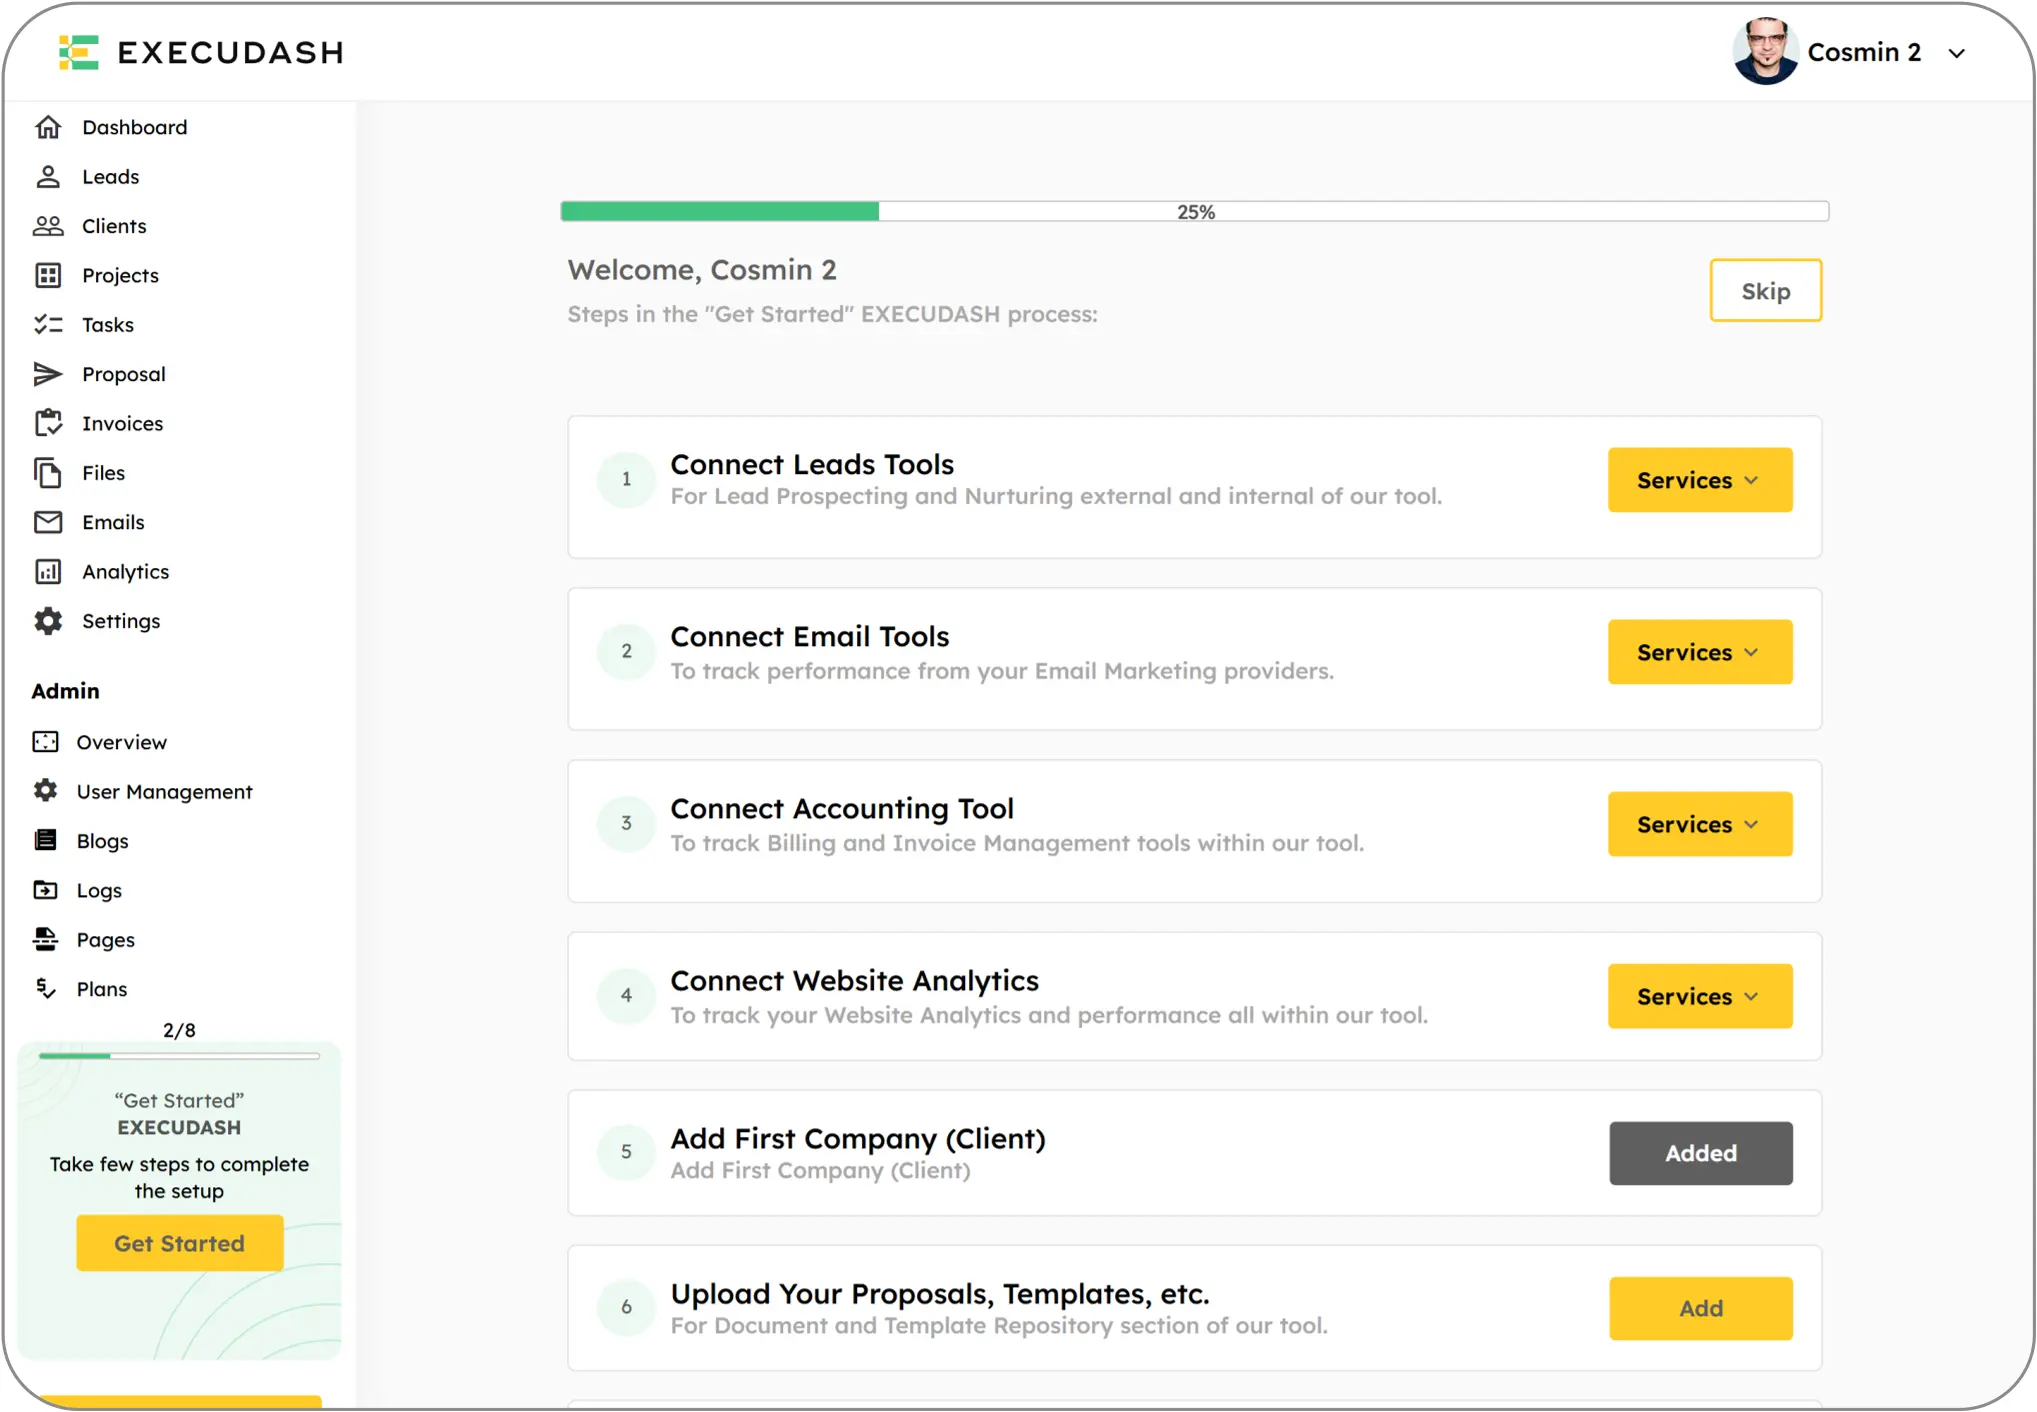Click the yellow Get Started button
The width and height of the screenshot is (2037, 1412).
180,1243
